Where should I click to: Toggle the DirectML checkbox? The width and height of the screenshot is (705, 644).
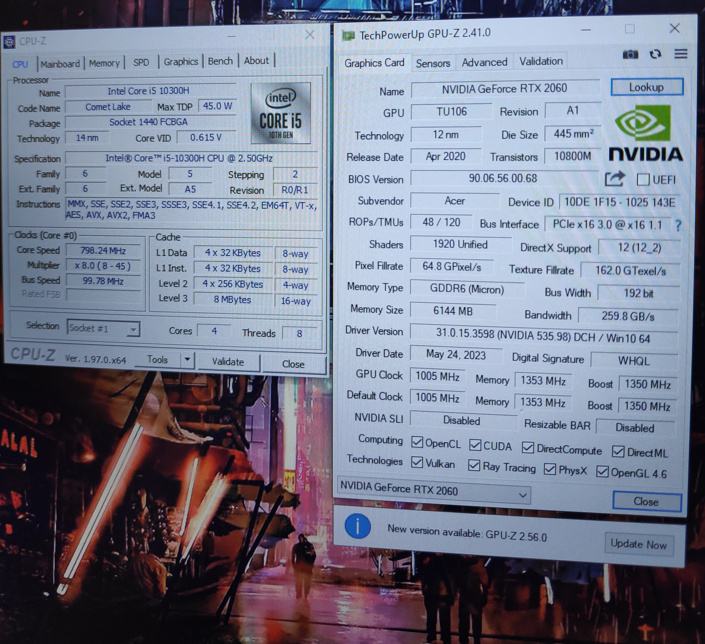(x=618, y=452)
